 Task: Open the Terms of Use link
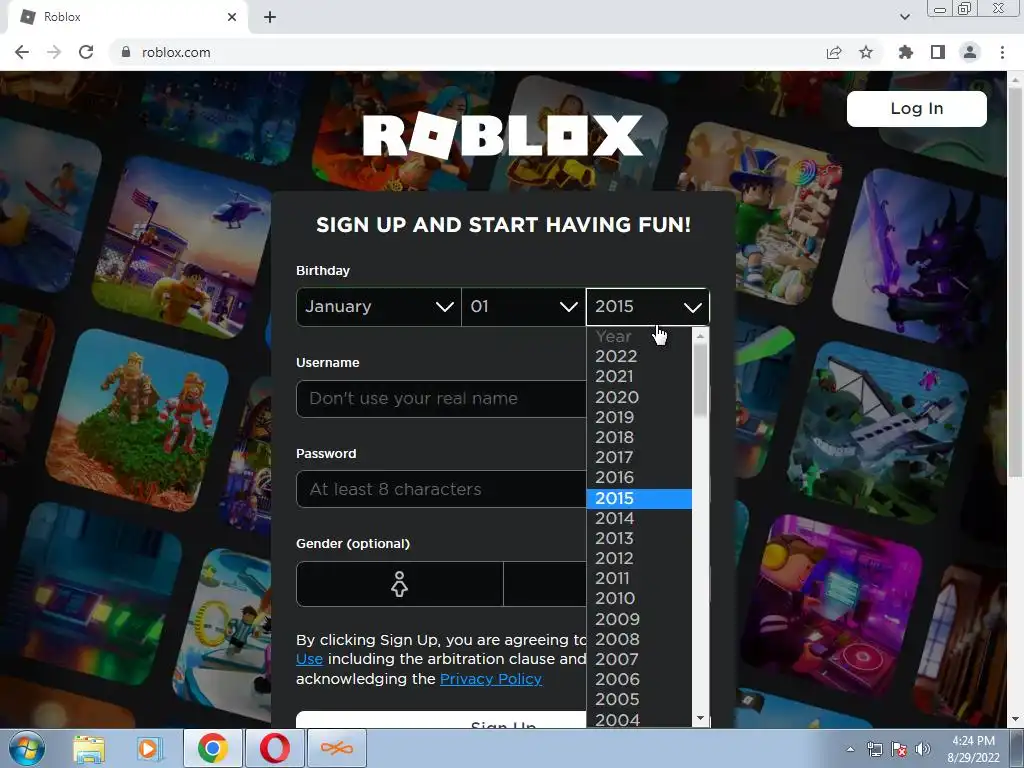[x=310, y=659]
